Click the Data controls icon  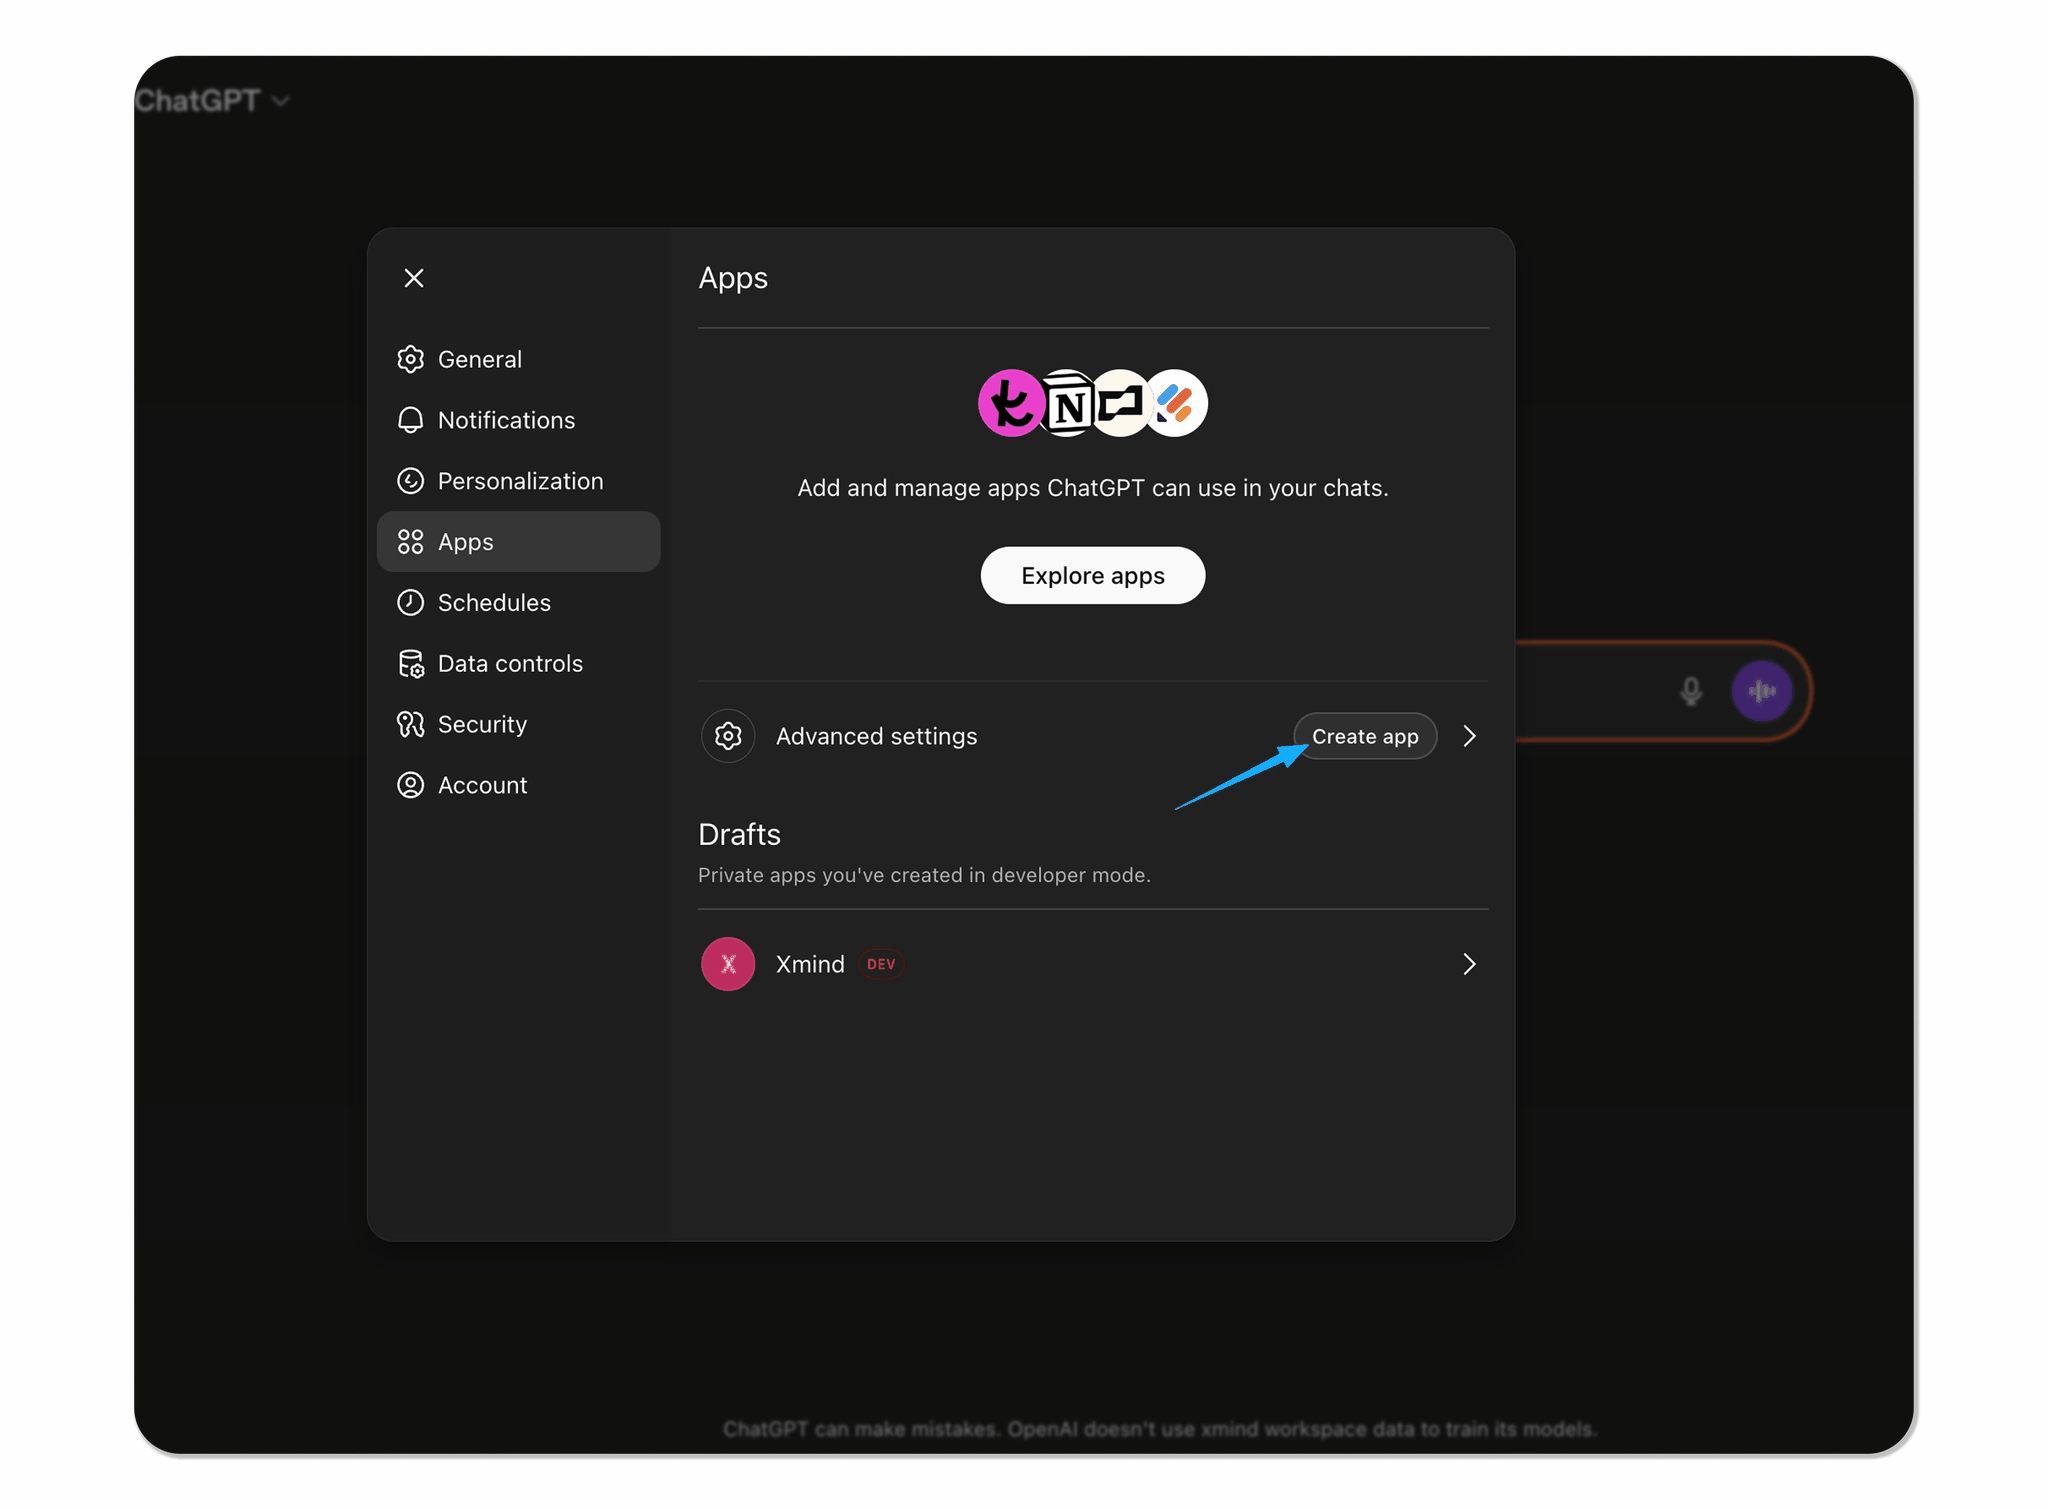coord(411,663)
